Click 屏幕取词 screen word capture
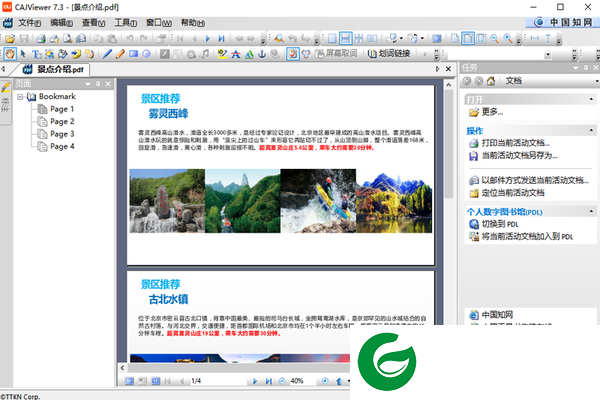 [x=336, y=54]
